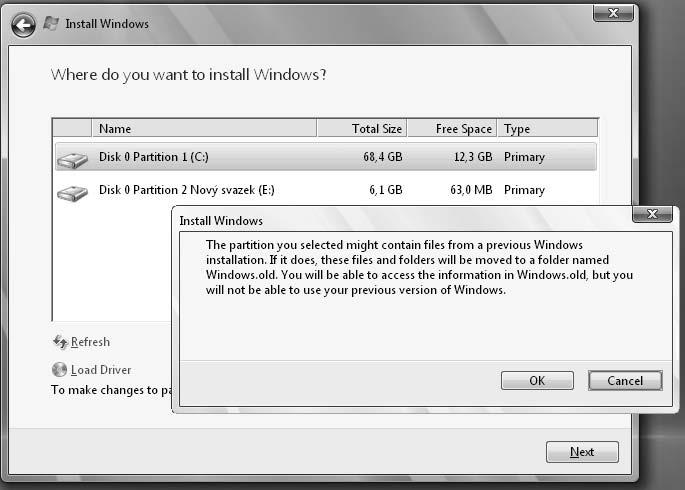This screenshot has width=685, height=490.
Task: Click the 68,4 GB total size value
Action: tap(383, 157)
